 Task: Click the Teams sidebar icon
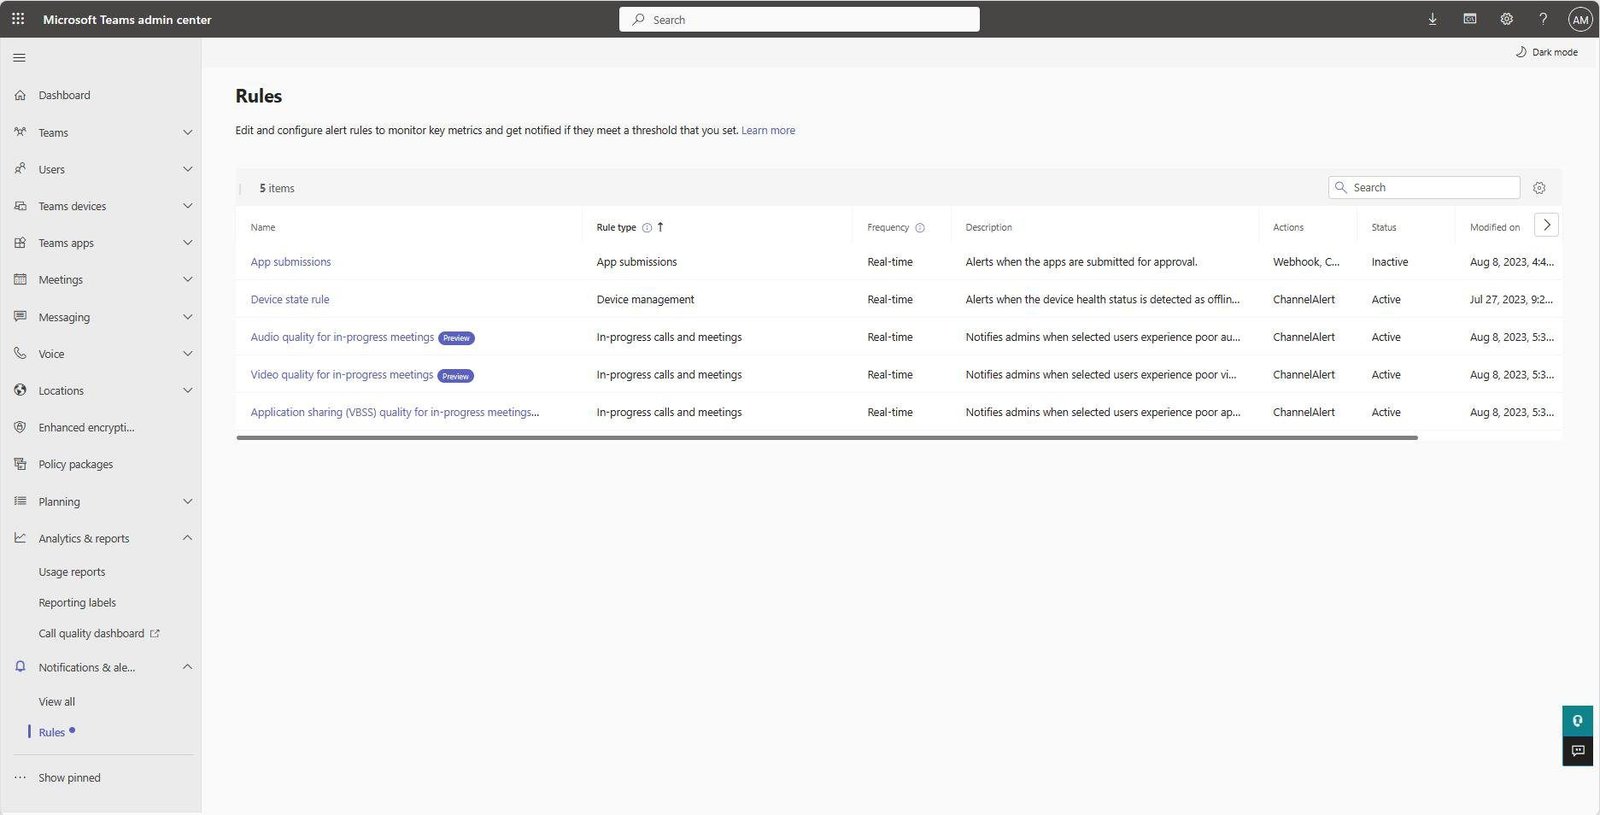point(20,132)
